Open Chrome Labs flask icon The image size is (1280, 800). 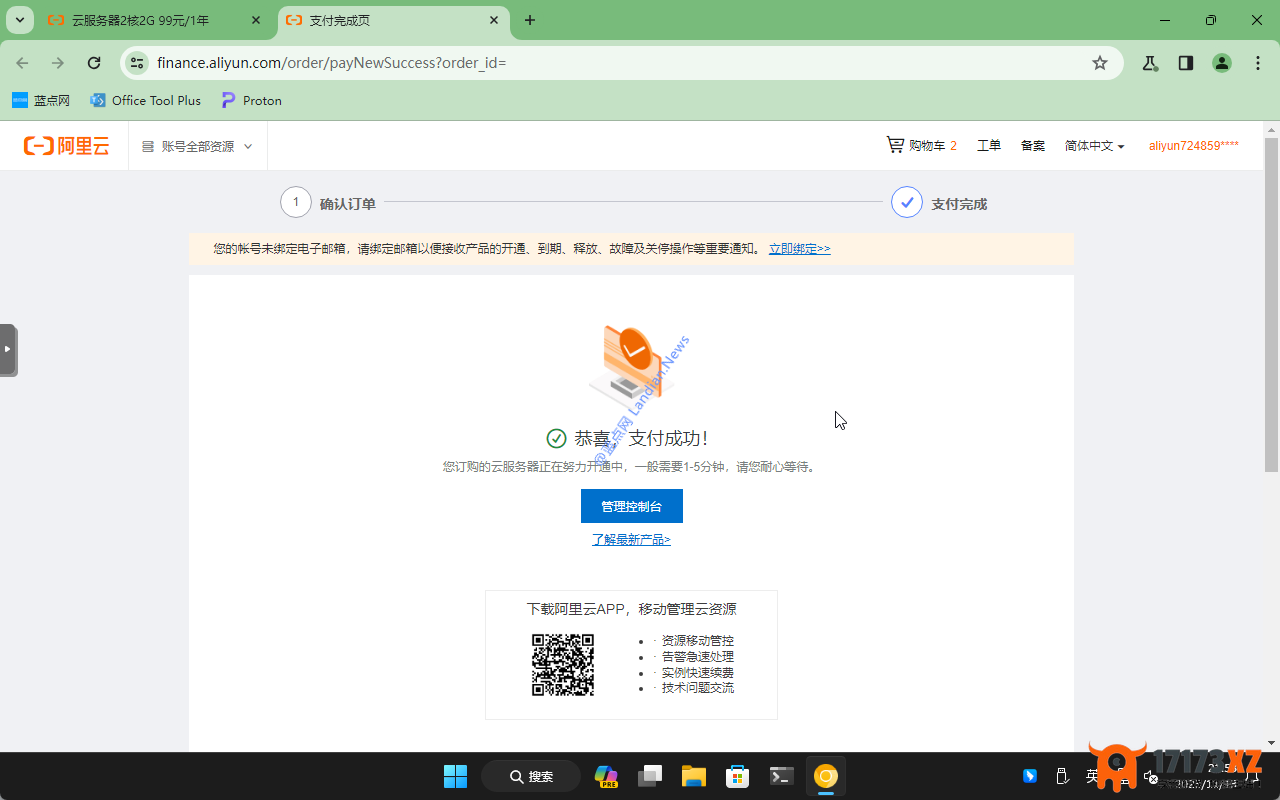(1150, 63)
